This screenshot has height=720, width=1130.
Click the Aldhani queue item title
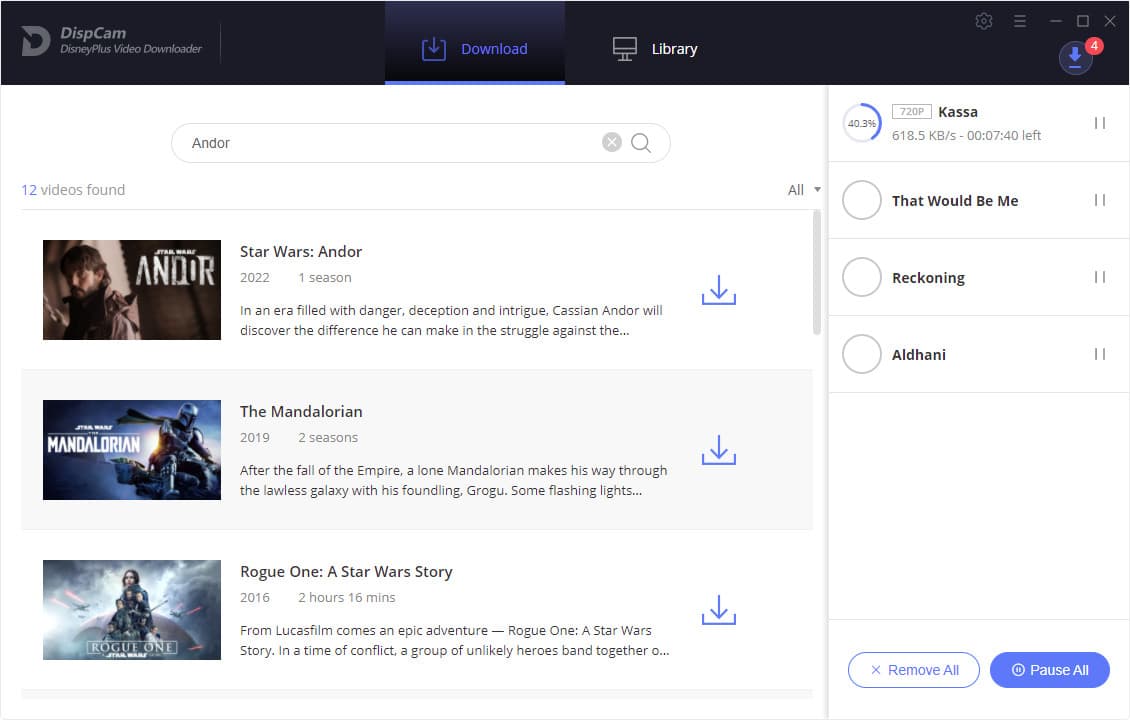pyautogui.click(x=919, y=355)
